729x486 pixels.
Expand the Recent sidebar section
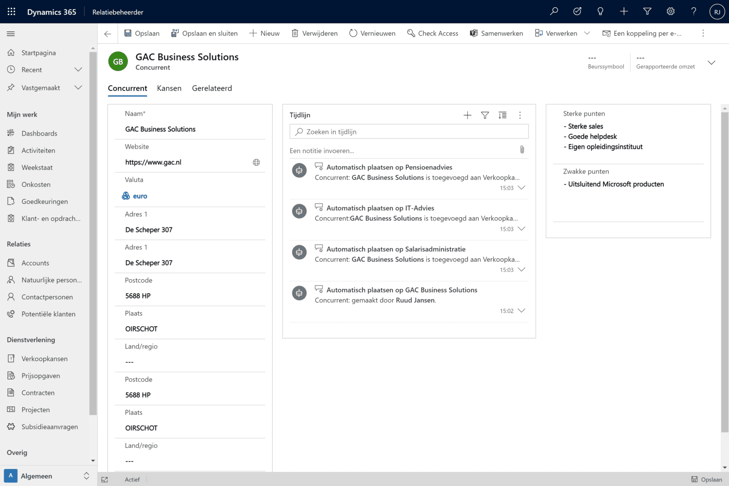pos(78,70)
